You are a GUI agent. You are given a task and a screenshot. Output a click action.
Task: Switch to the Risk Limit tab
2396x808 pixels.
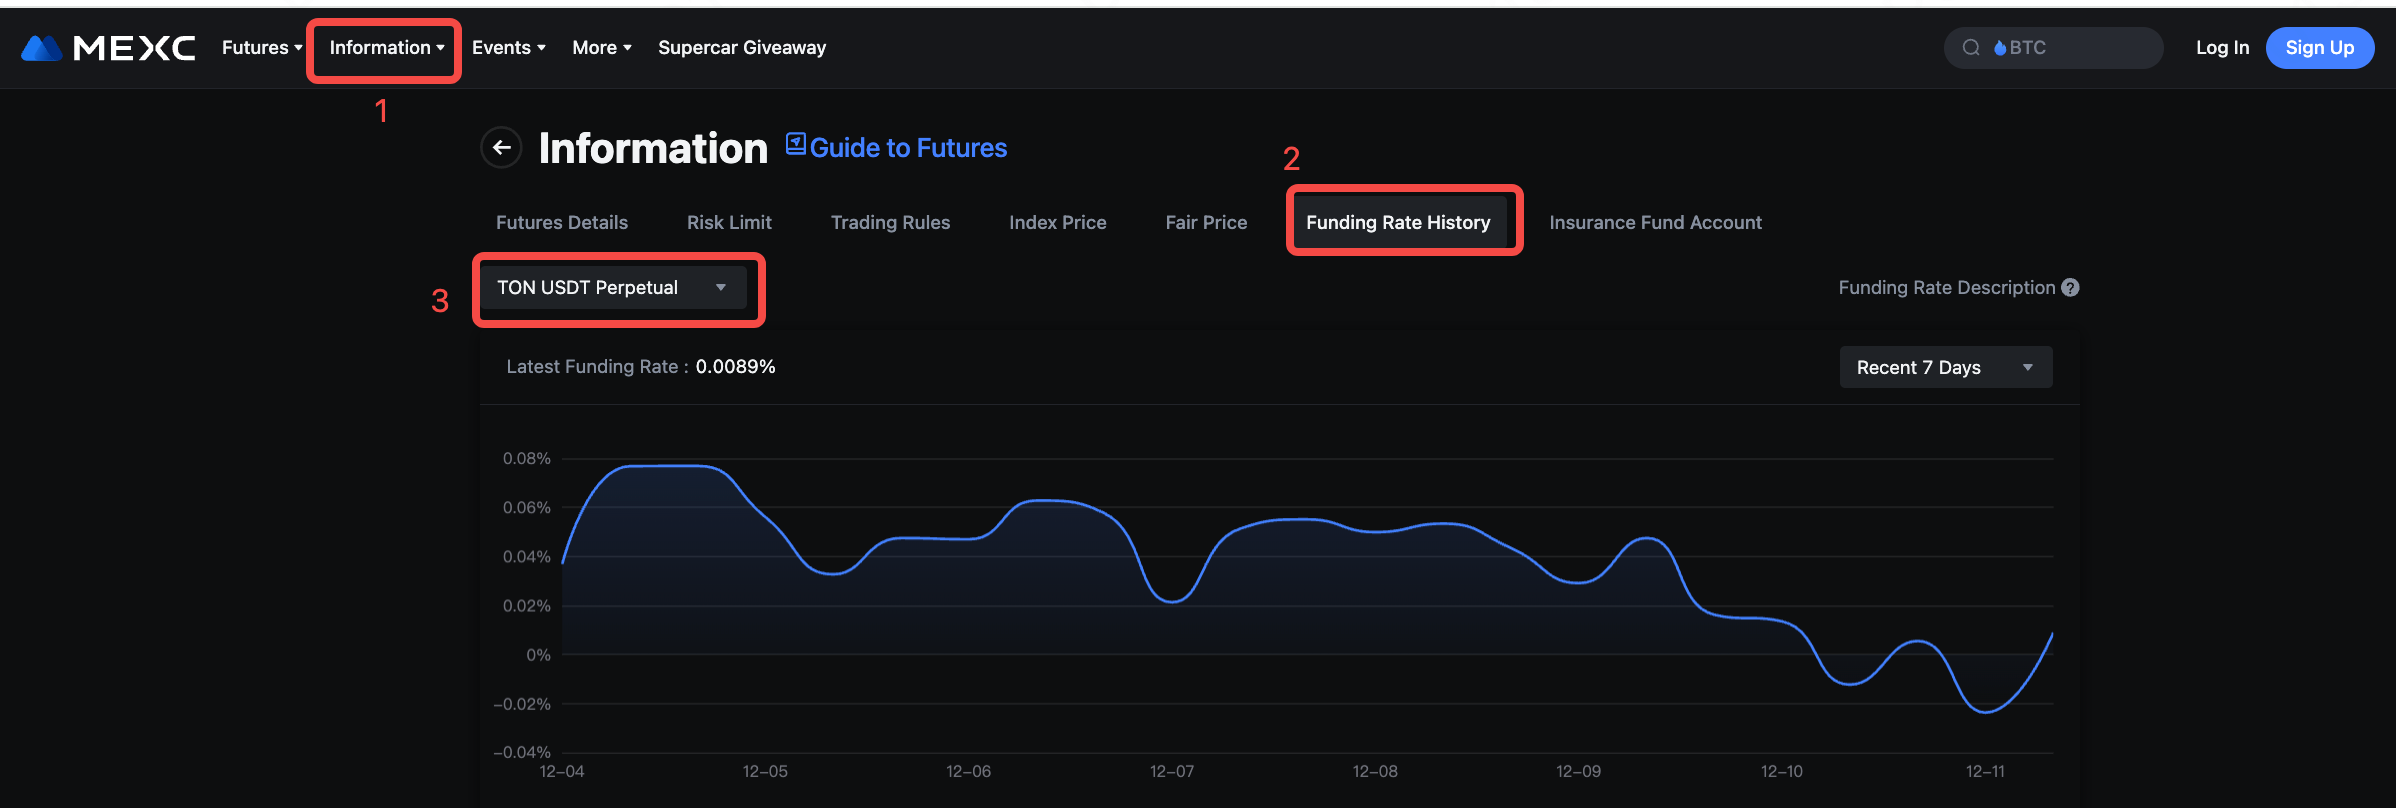coord(729,223)
